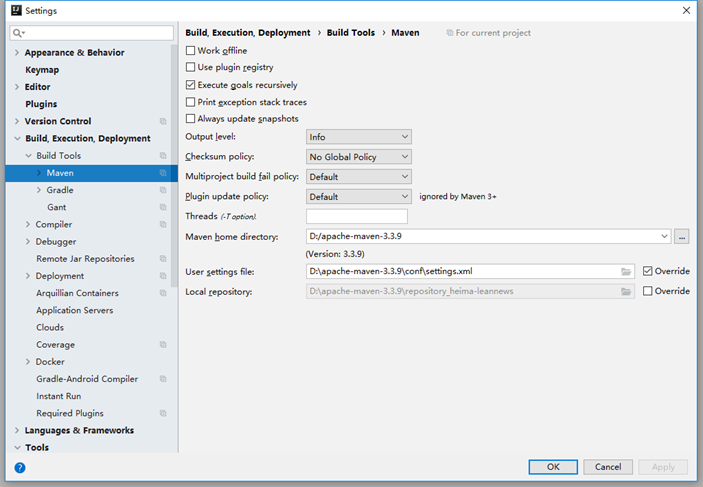Click the project-level icon beside Version Control
The width and height of the screenshot is (703, 487).
[163, 122]
